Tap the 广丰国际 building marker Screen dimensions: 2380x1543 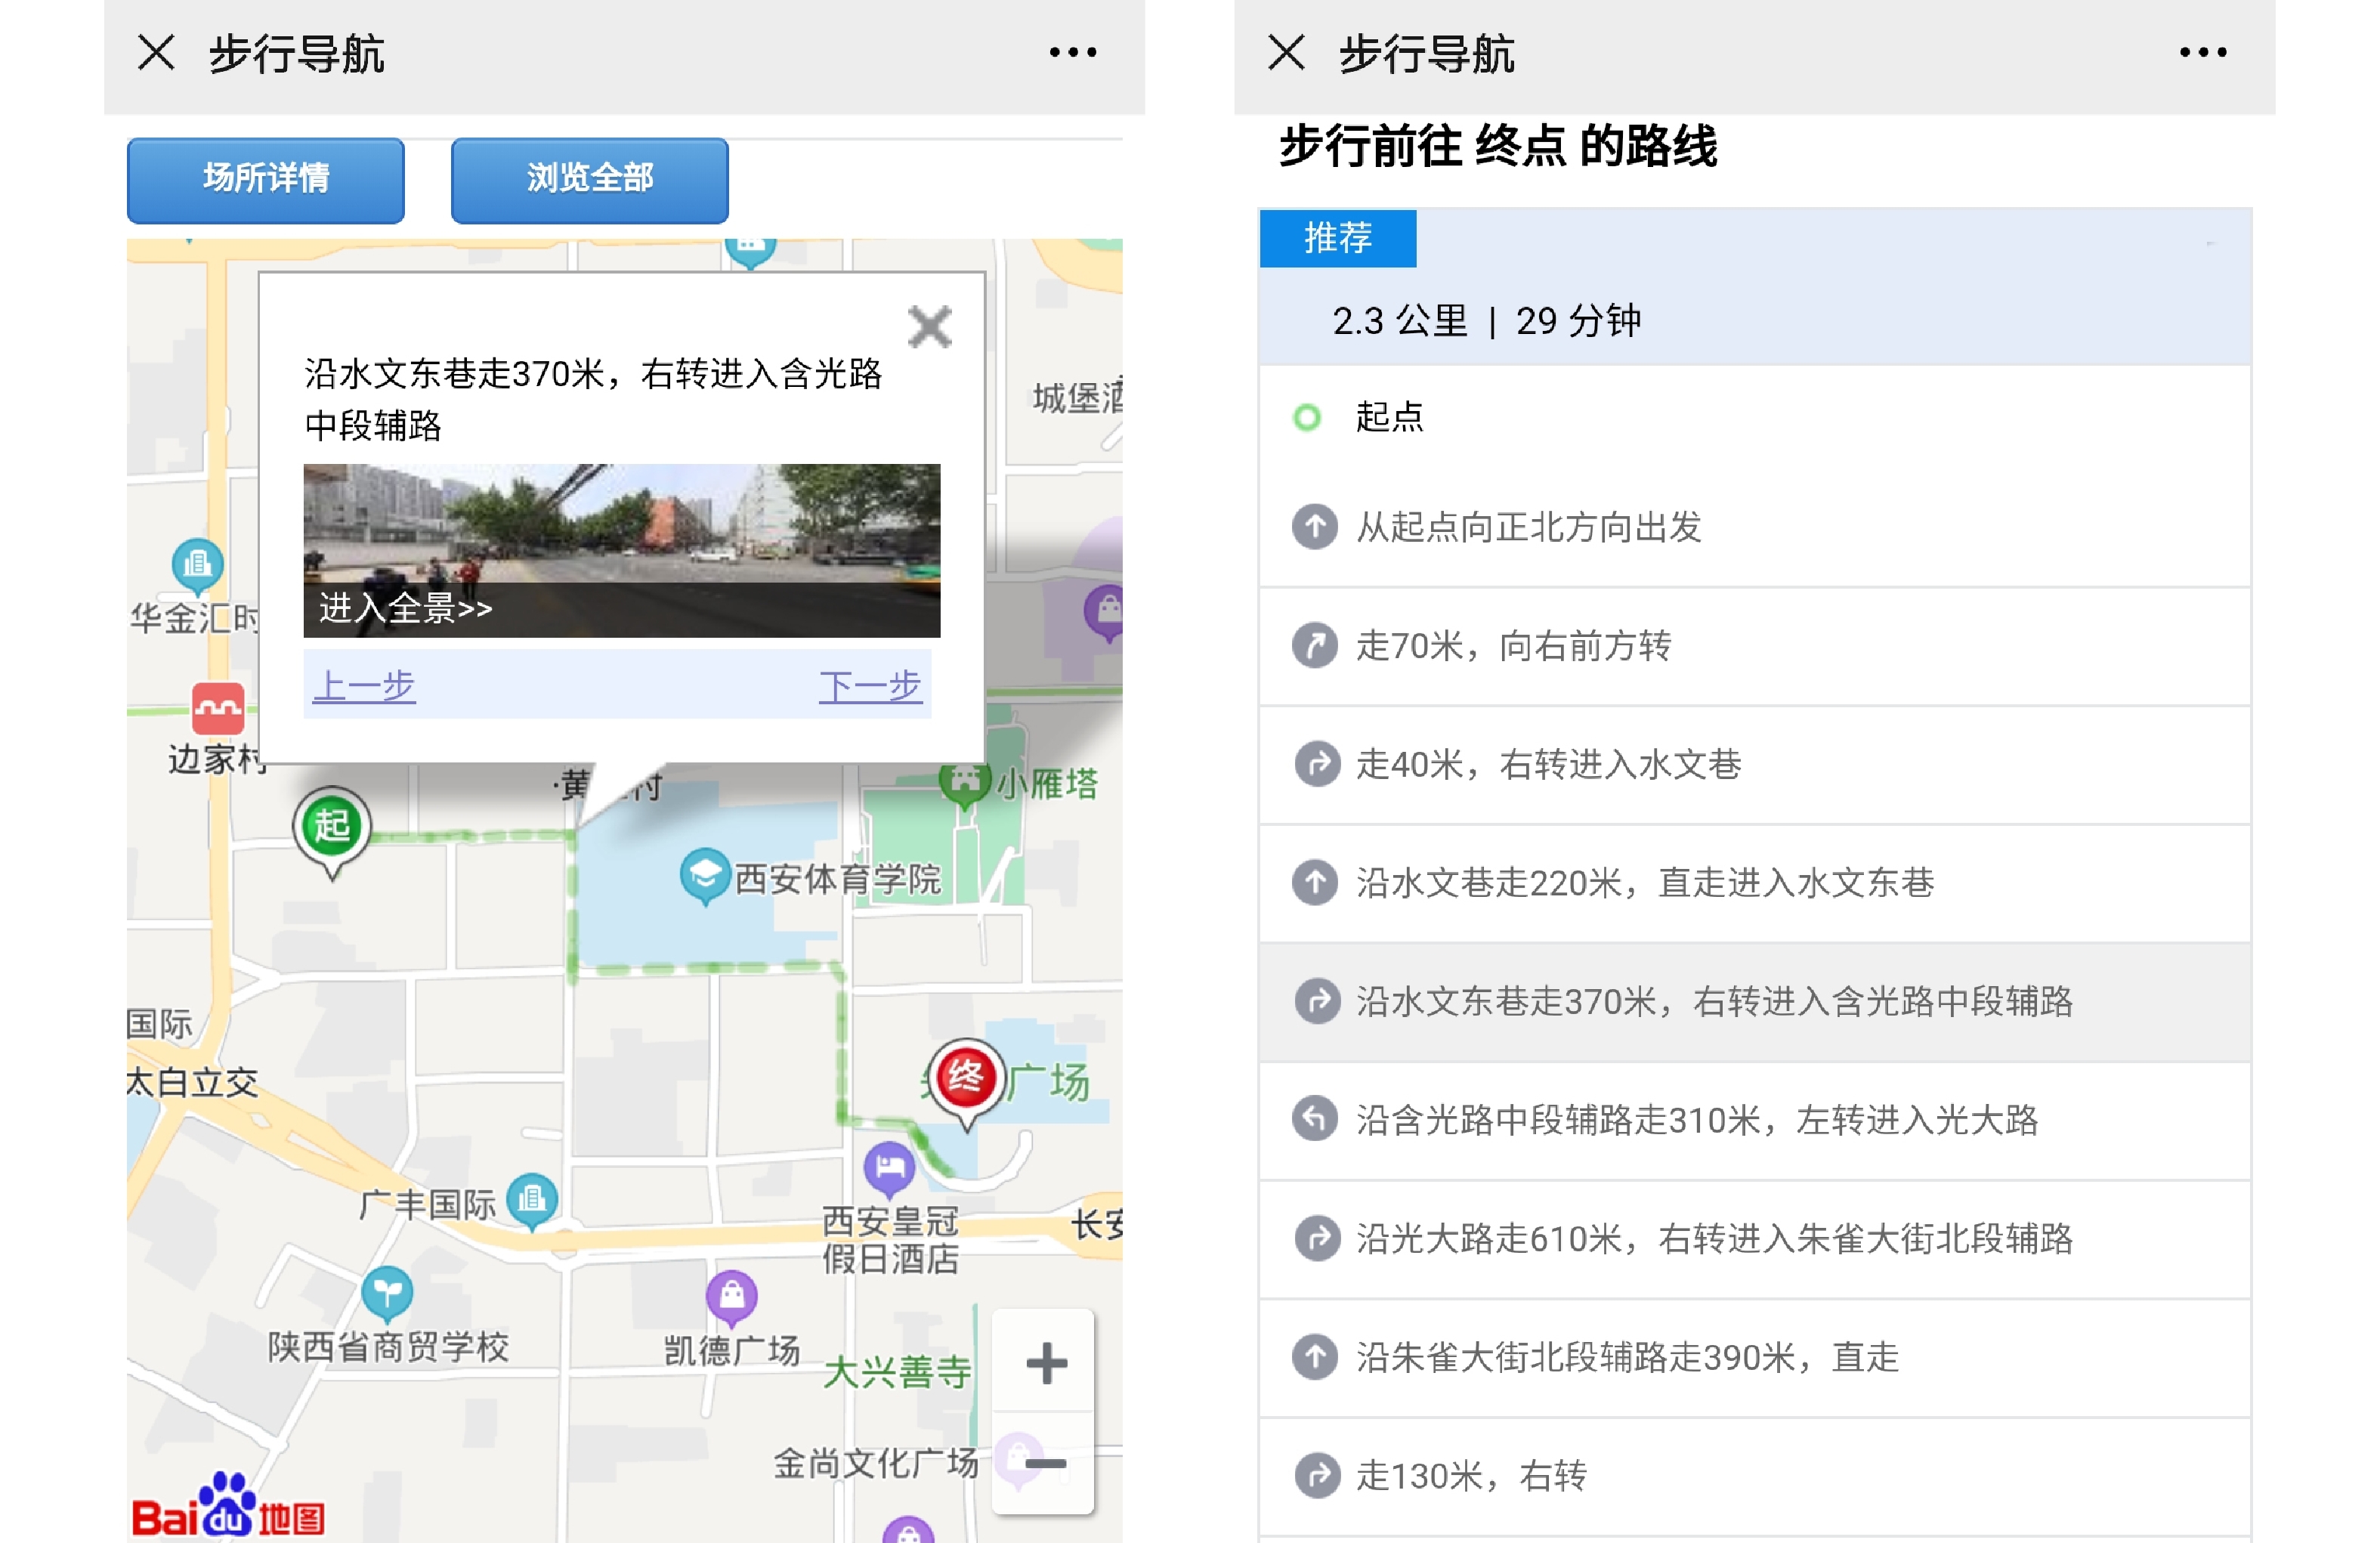[x=532, y=1201]
